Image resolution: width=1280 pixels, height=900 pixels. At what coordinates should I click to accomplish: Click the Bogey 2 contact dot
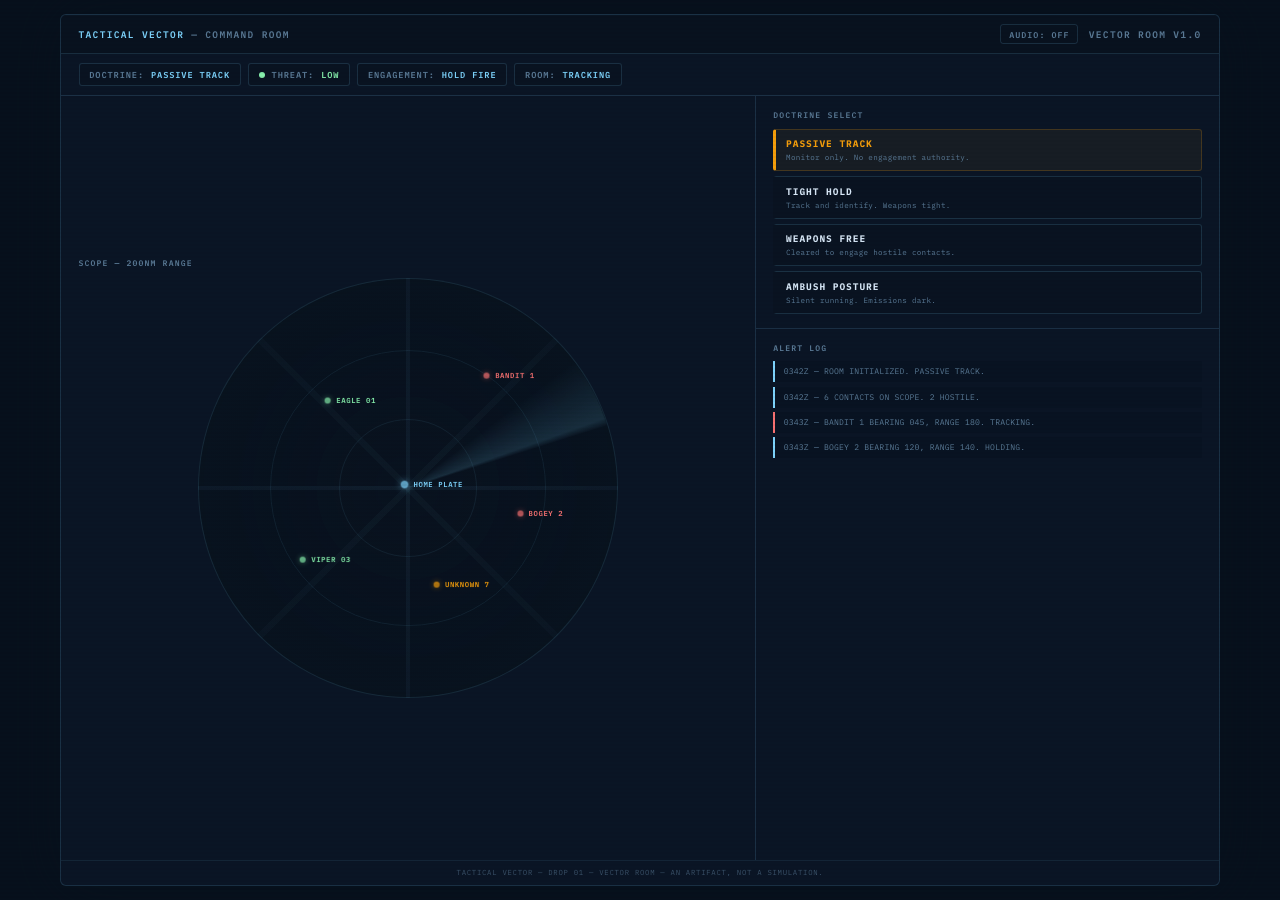point(521,514)
